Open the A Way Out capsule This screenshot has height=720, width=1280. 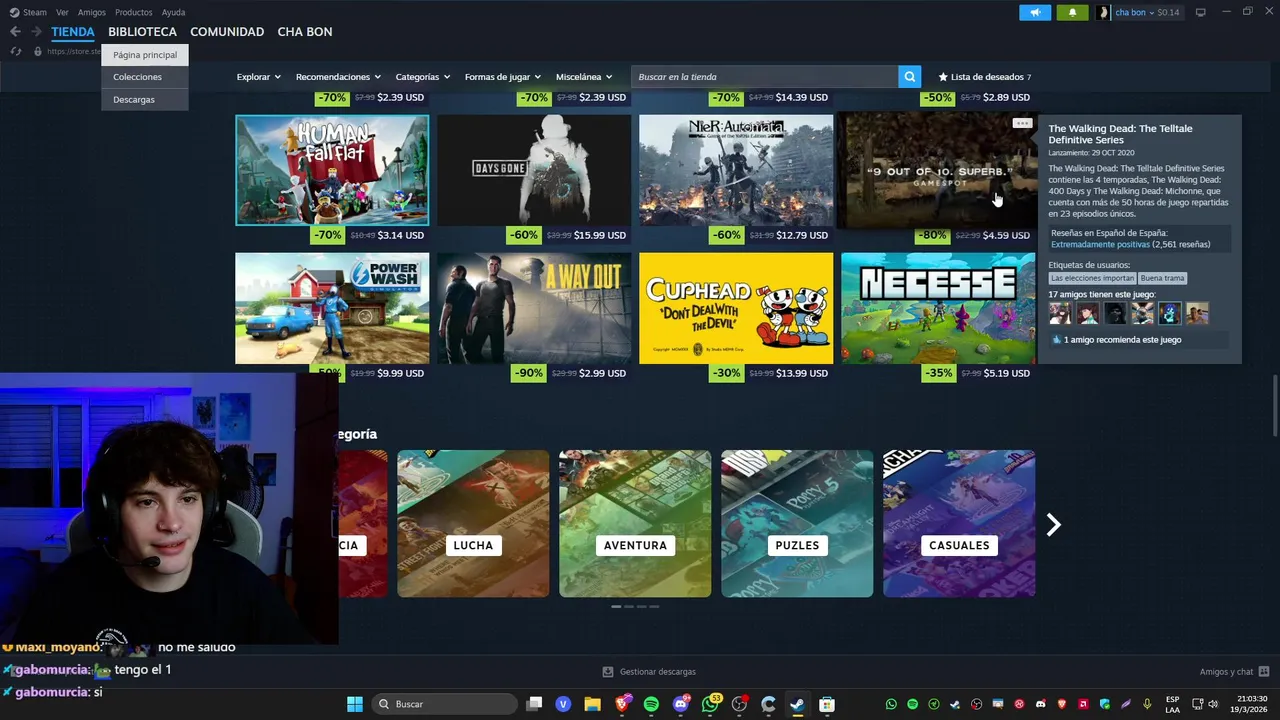click(x=534, y=308)
